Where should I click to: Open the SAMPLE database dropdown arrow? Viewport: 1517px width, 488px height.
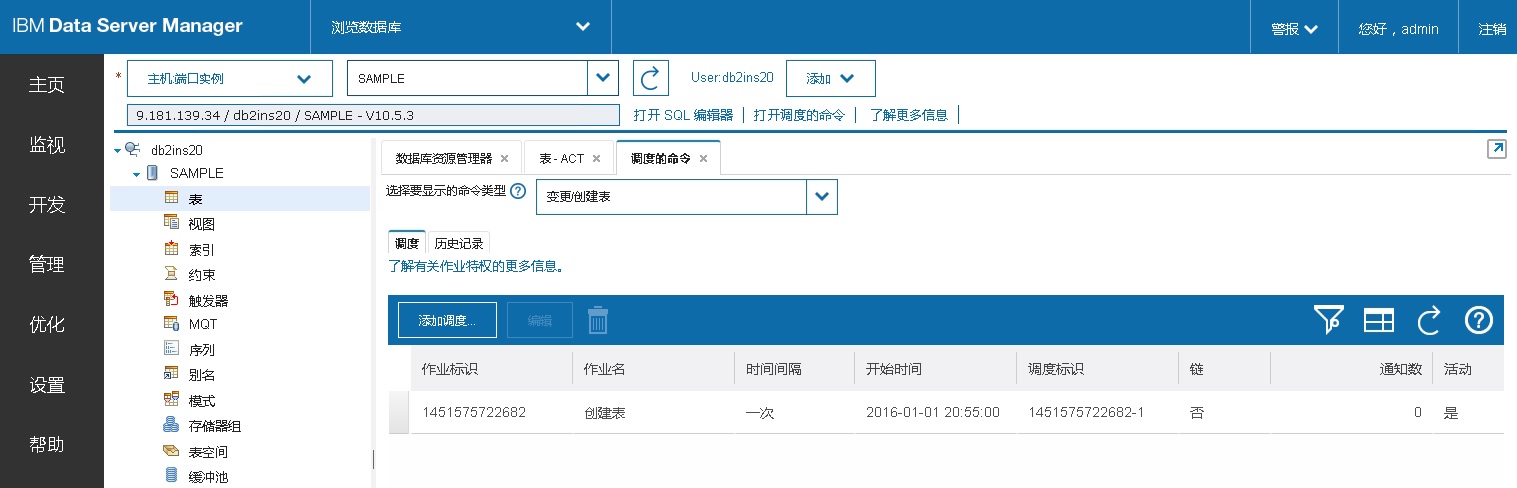[603, 78]
